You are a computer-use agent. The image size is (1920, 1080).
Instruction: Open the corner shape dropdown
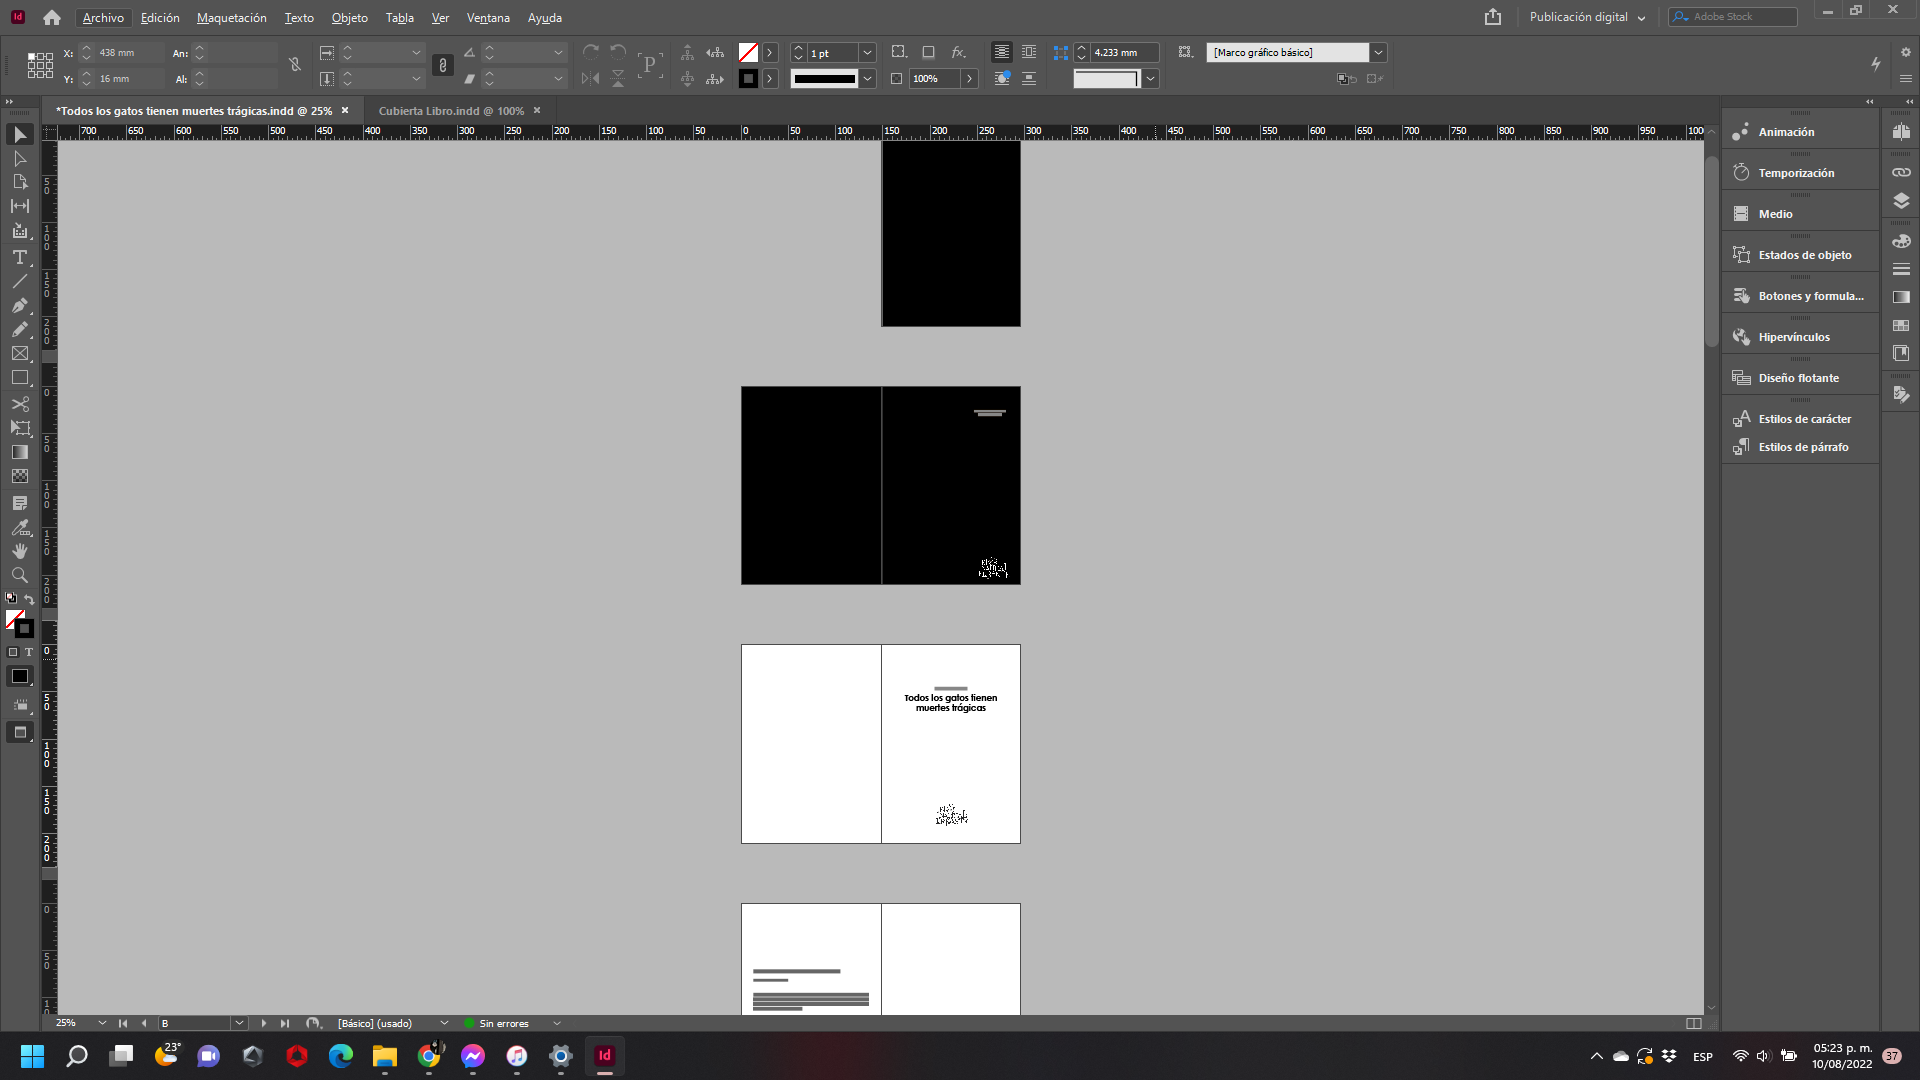tap(1150, 78)
